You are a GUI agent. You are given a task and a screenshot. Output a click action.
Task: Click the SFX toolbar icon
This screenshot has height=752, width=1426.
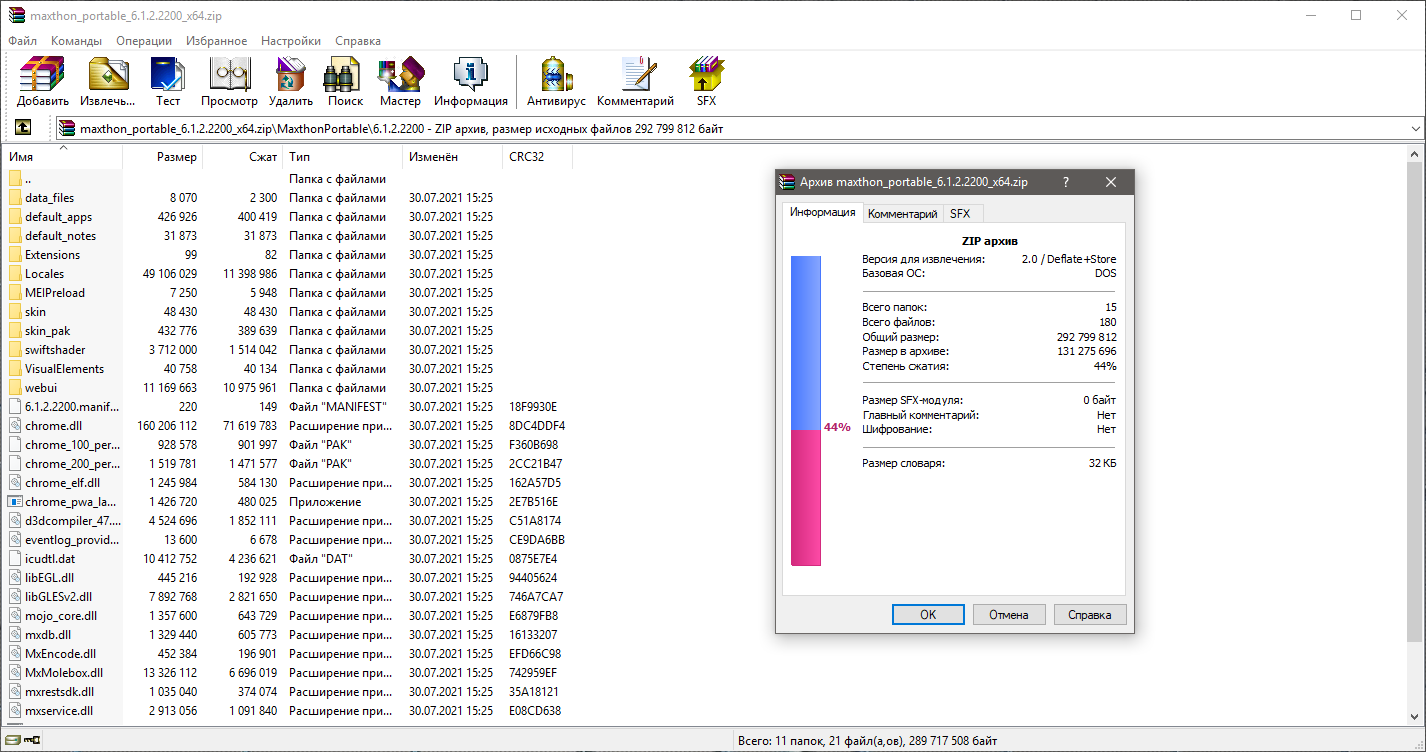pos(706,82)
